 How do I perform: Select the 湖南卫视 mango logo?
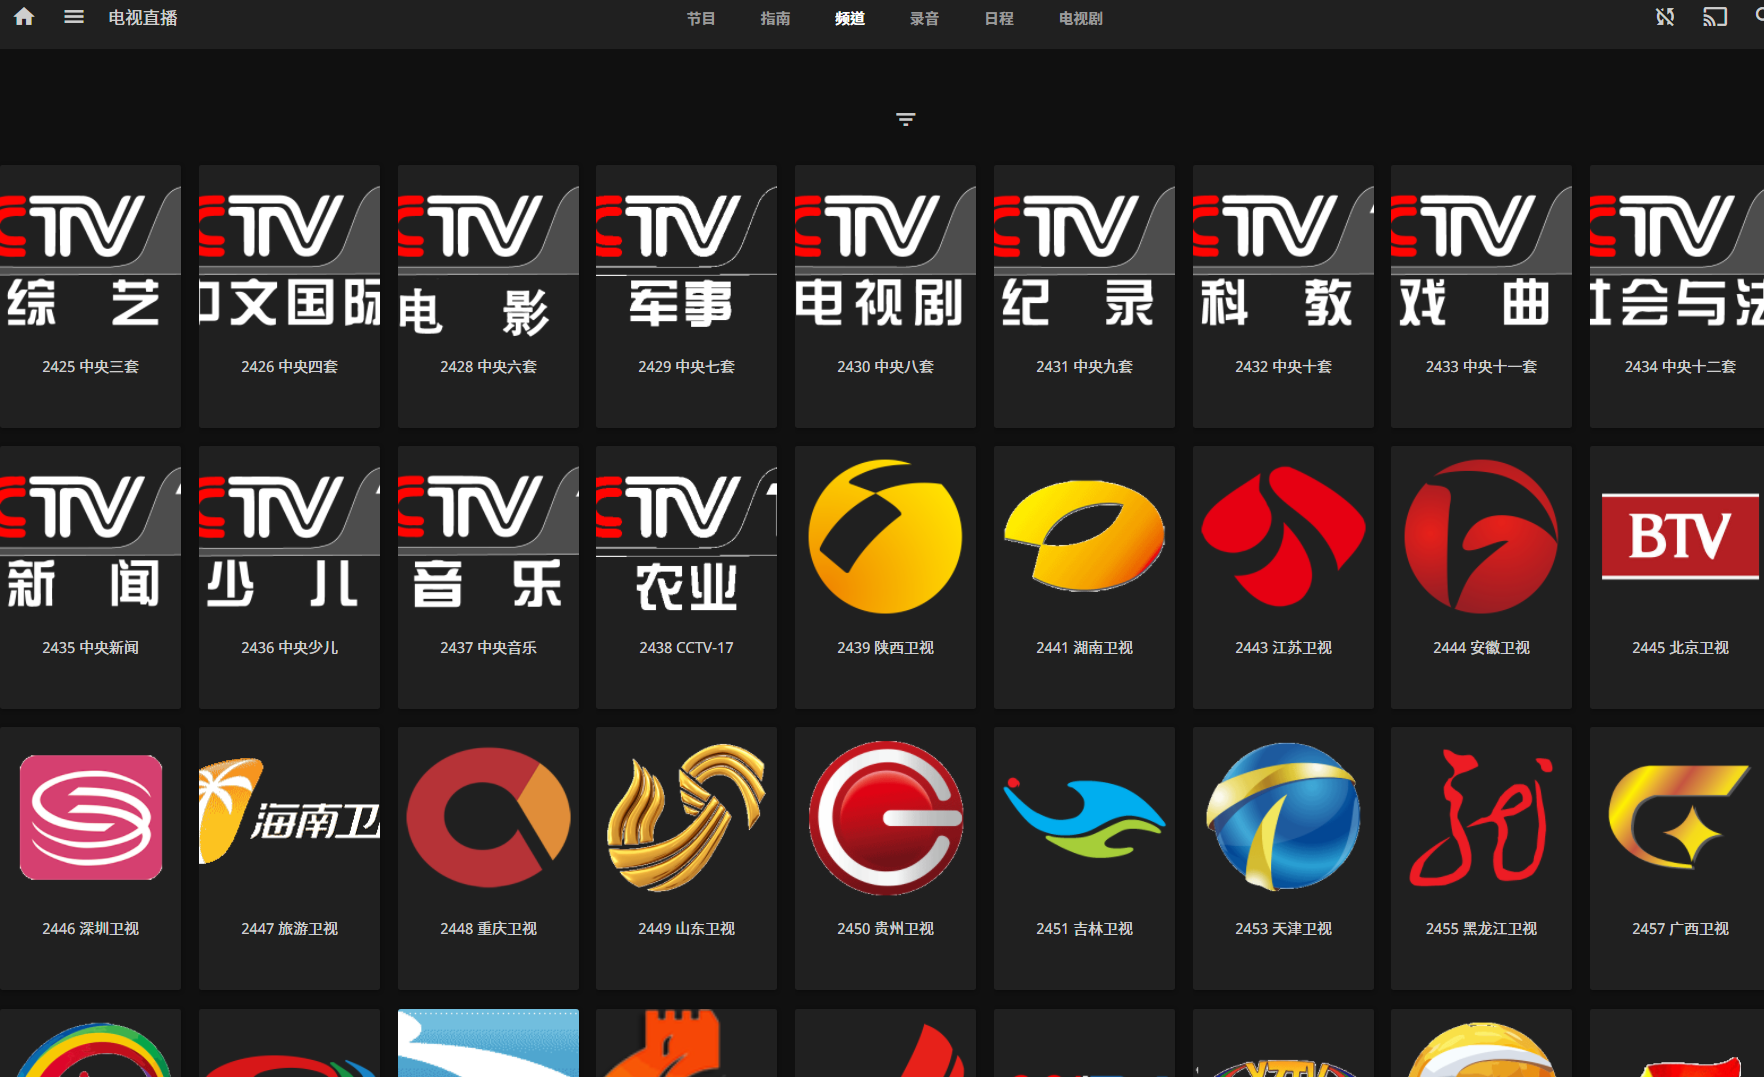tap(1084, 537)
